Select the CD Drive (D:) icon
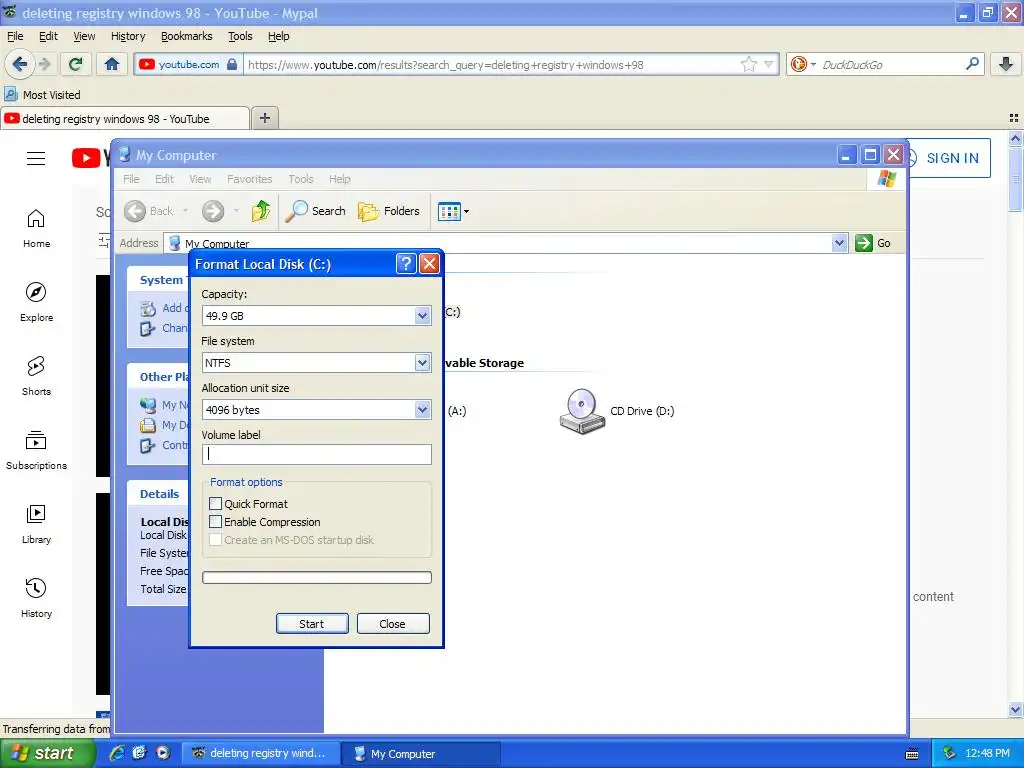The width and height of the screenshot is (1024, 768). click(581, 411)
